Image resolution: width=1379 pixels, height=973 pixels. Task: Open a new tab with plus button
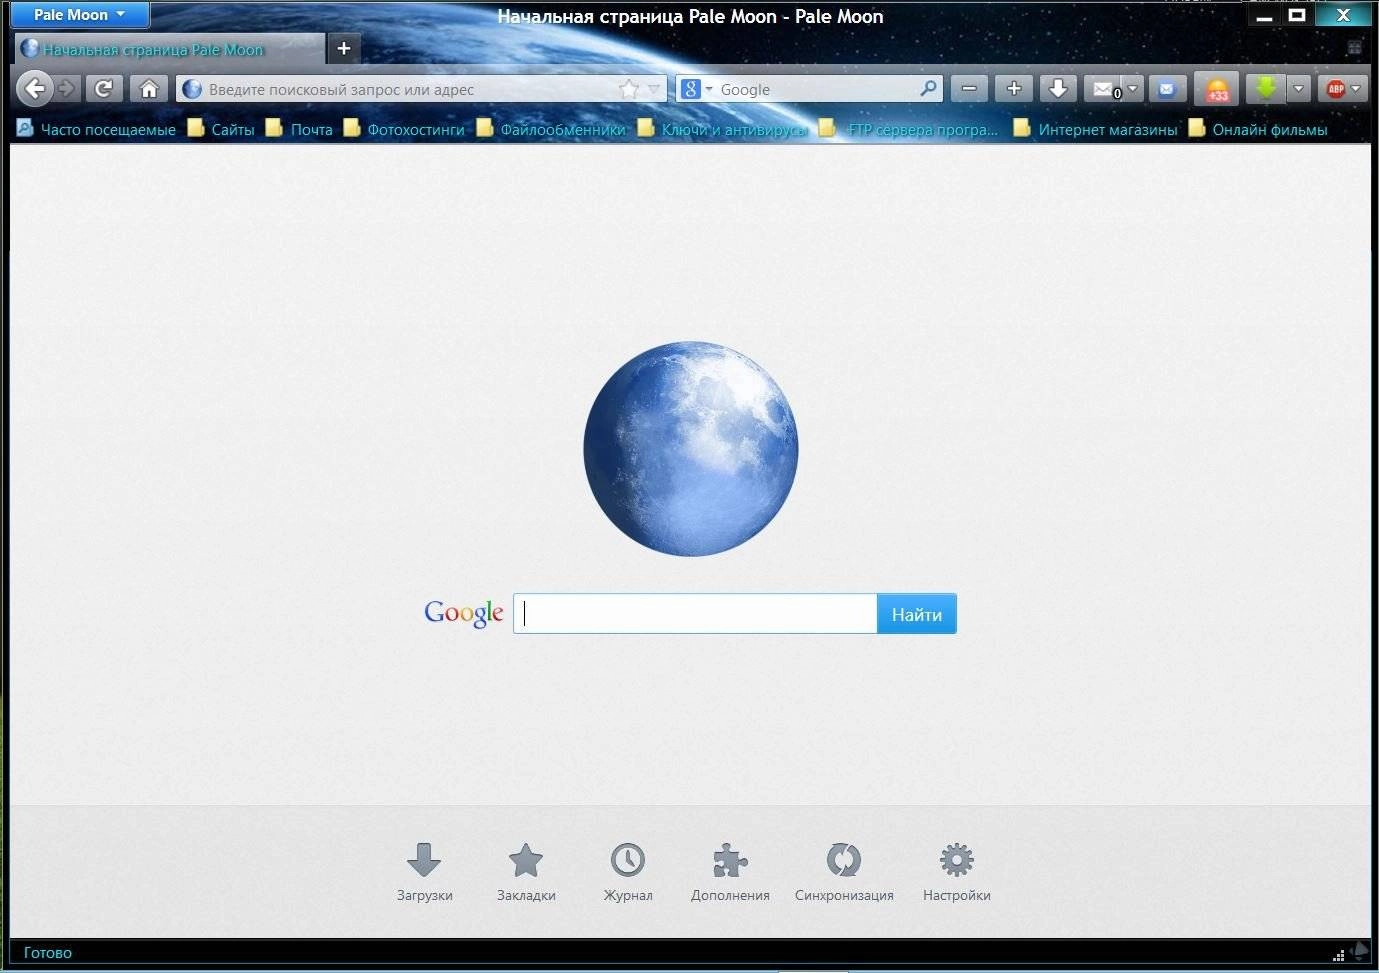344,48
